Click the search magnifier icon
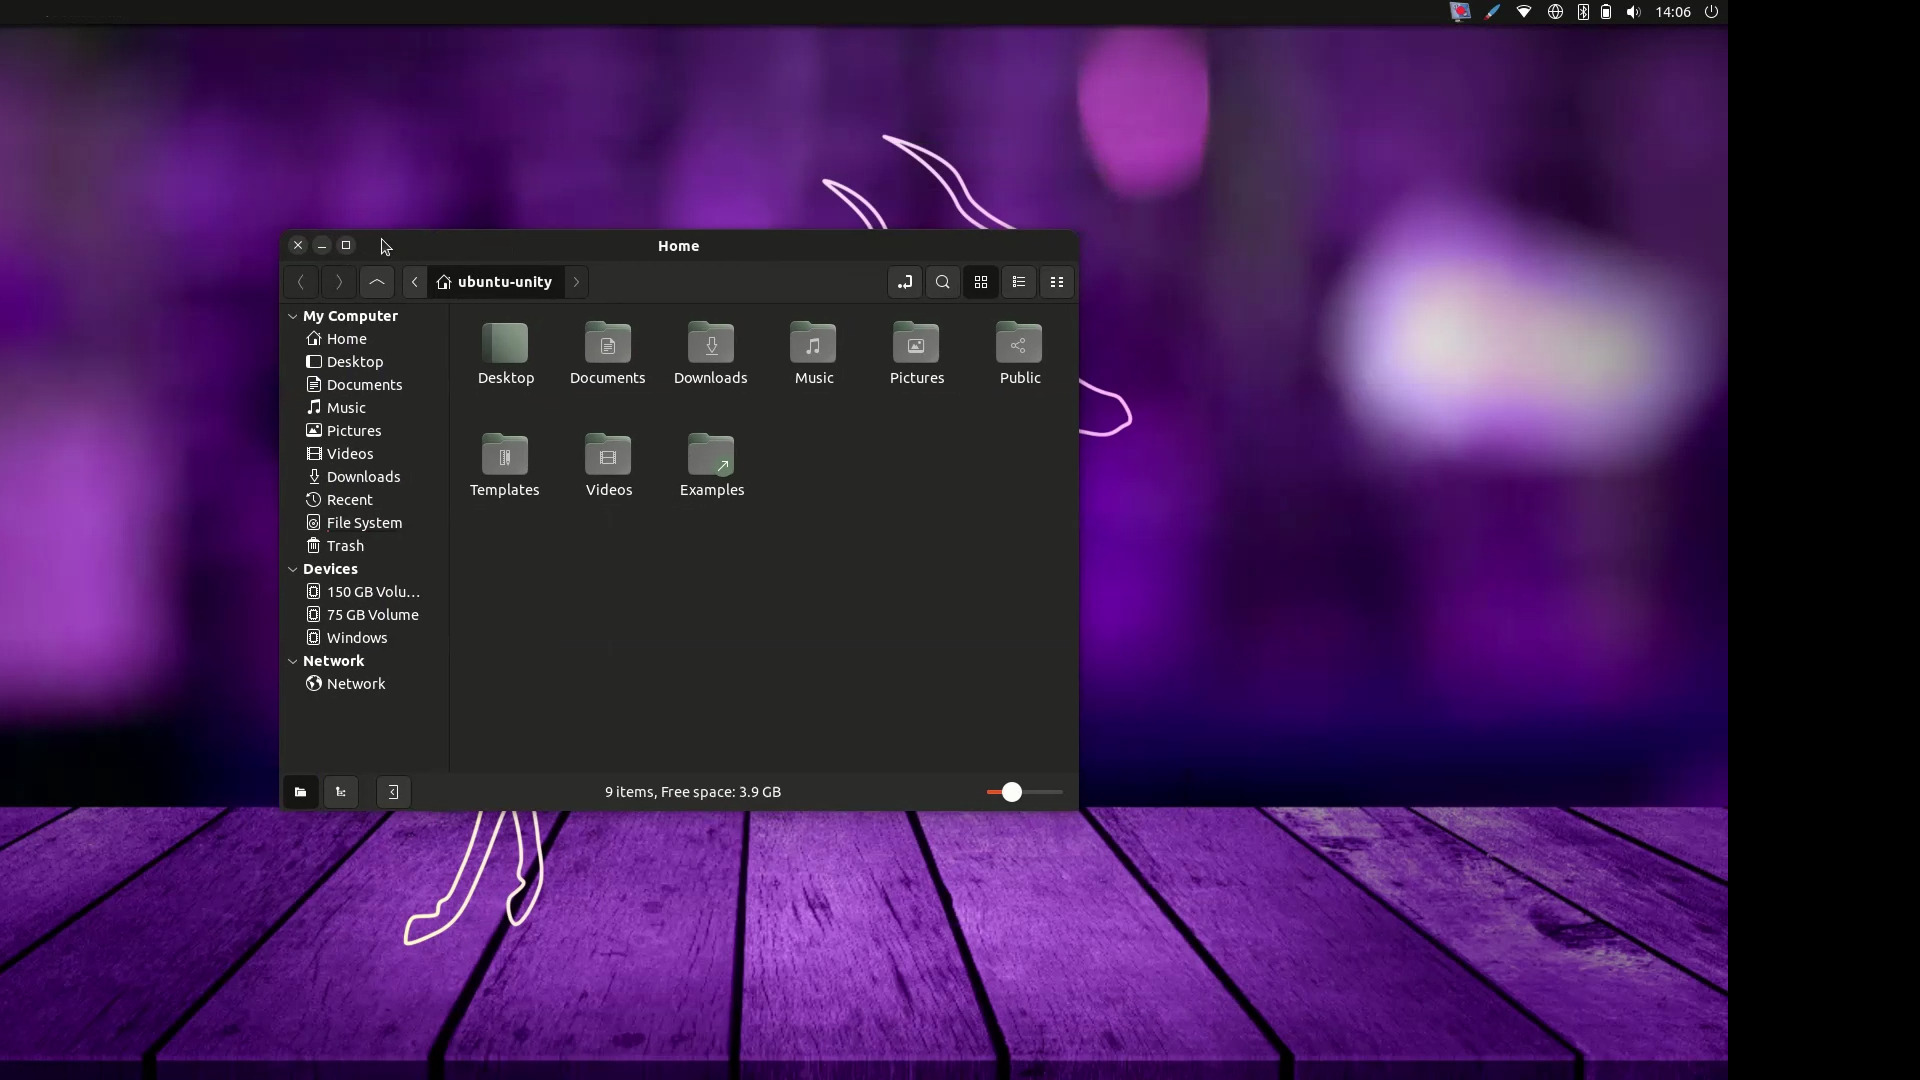This screenshot has width=1920, height=1080. [x=942, y=282]
